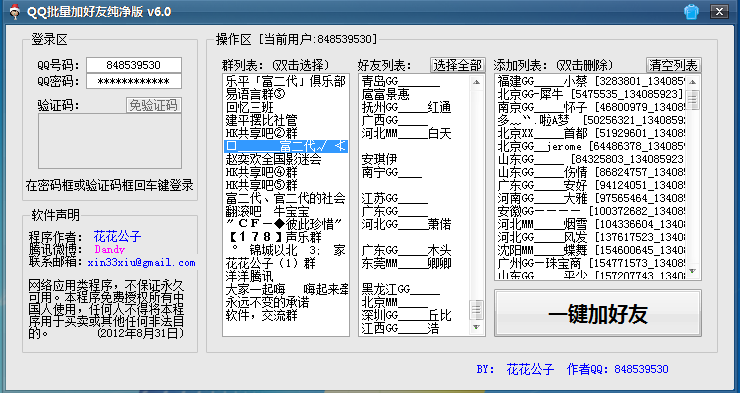Select group 易语言群⑤
740x393 pixels.
[286, 94]
